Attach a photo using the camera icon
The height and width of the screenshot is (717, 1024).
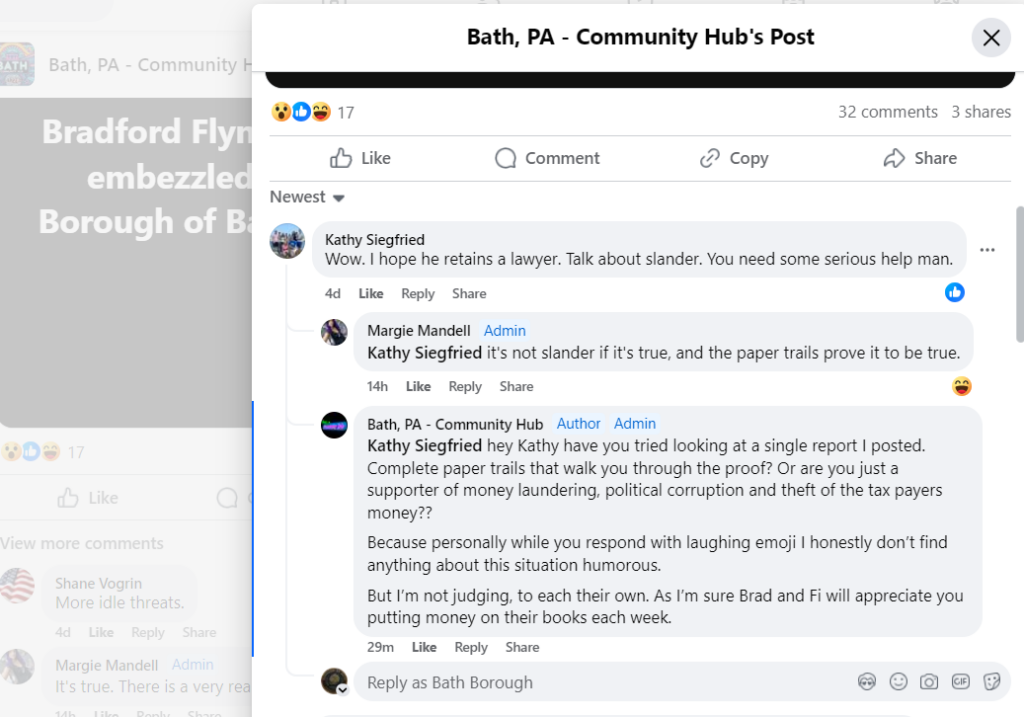(929, 682)
